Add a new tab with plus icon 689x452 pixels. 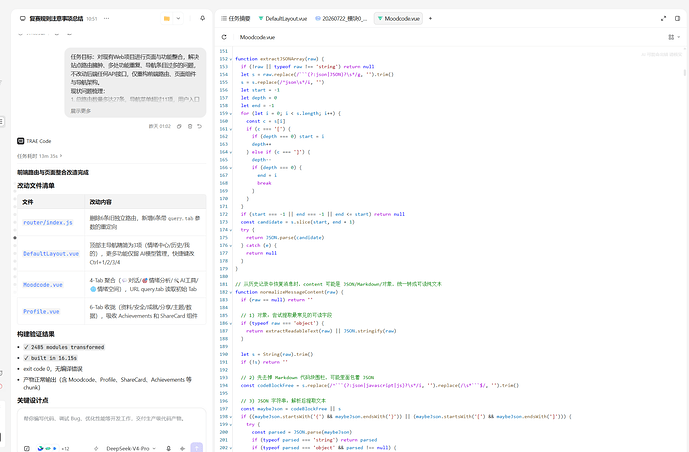tap(430, 18)
